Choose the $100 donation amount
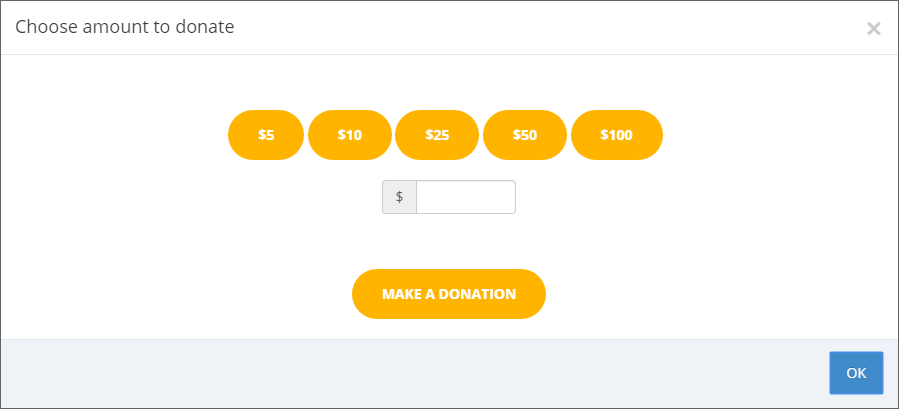The image size is (899, 409). 617,135
